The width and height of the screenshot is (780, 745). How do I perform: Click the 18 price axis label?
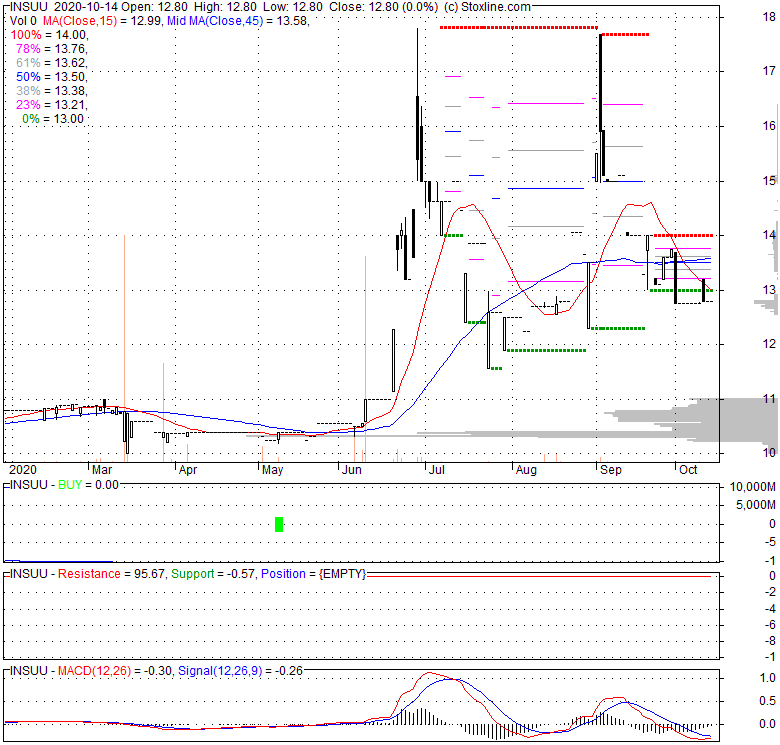[x=769, y=17]
